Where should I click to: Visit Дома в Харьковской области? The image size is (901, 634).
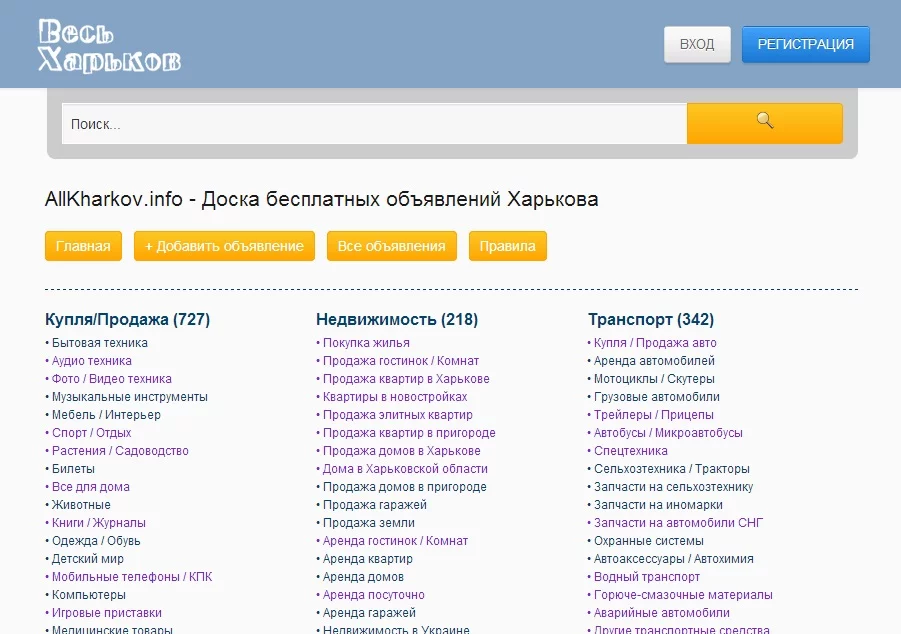pyautogui.click(x=405, y=468)
